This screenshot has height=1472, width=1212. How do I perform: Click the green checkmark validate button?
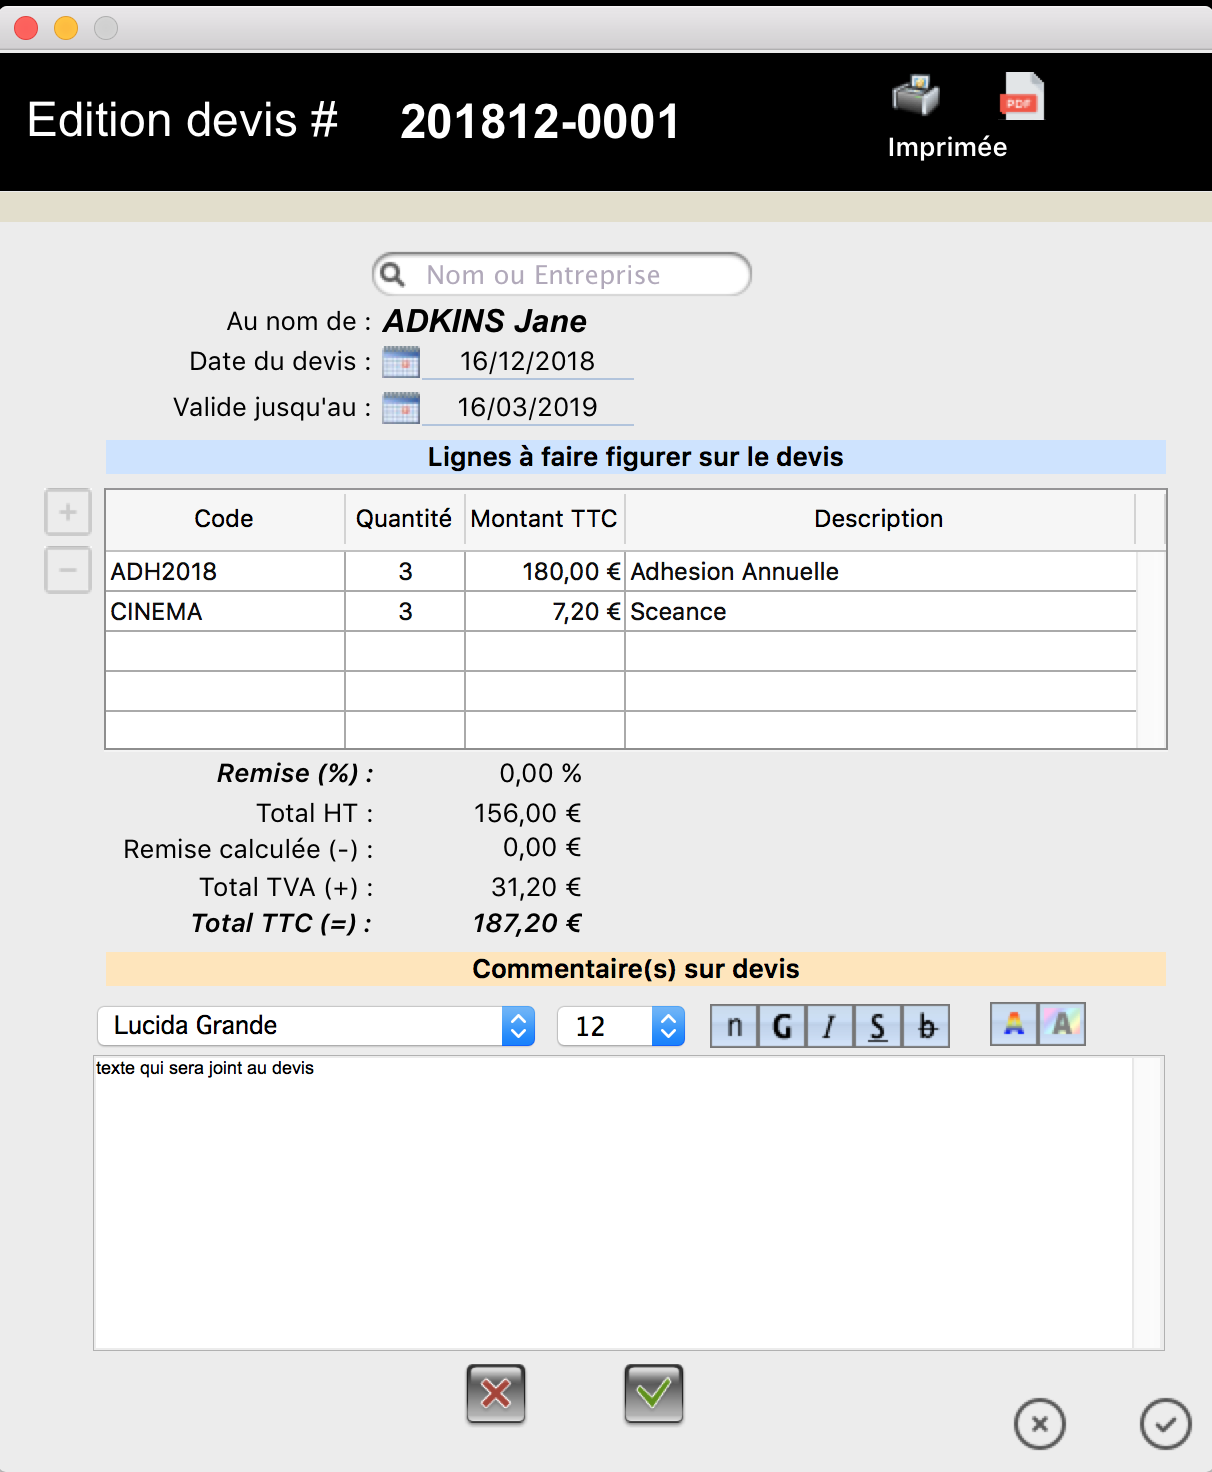tap(654, 1393)
